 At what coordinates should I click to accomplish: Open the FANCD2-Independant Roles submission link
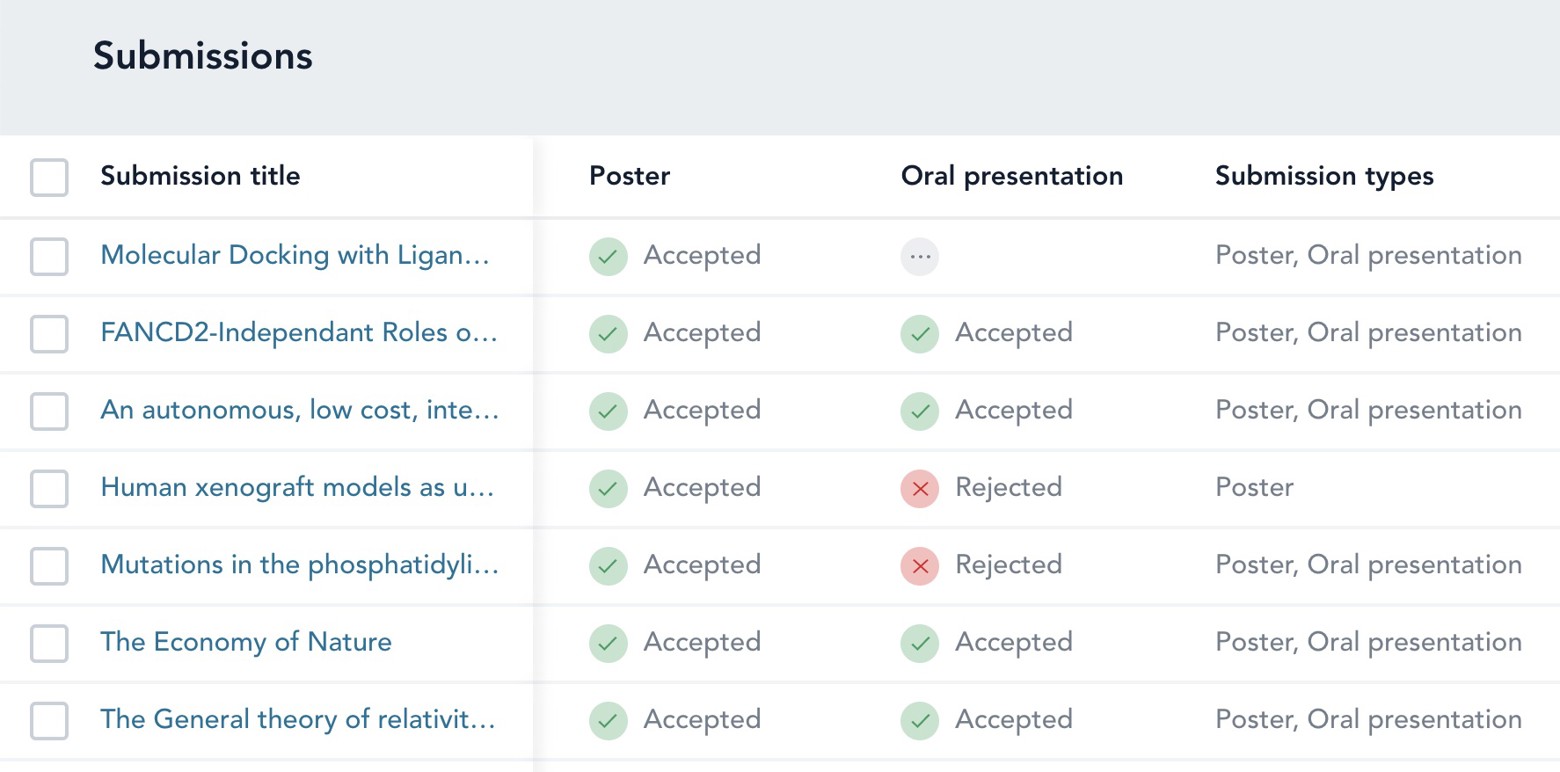pyautogui.click(x=298, y=333)
